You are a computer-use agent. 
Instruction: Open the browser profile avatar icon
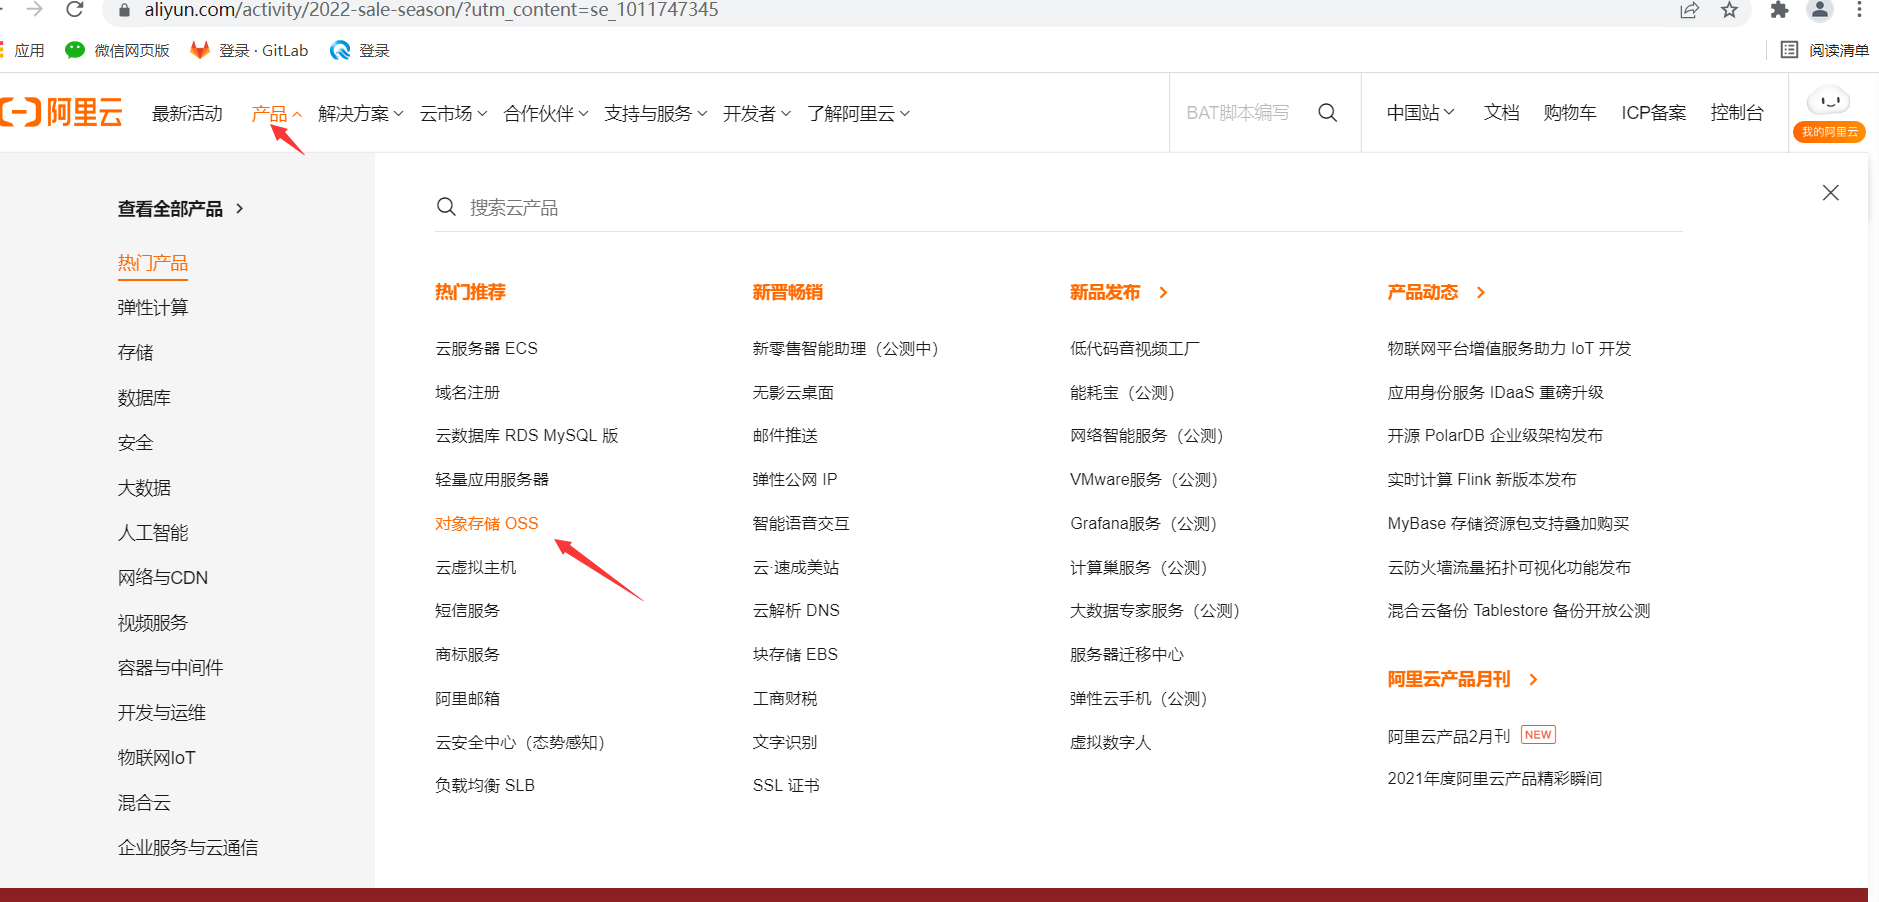click(x=1820, y=10)
